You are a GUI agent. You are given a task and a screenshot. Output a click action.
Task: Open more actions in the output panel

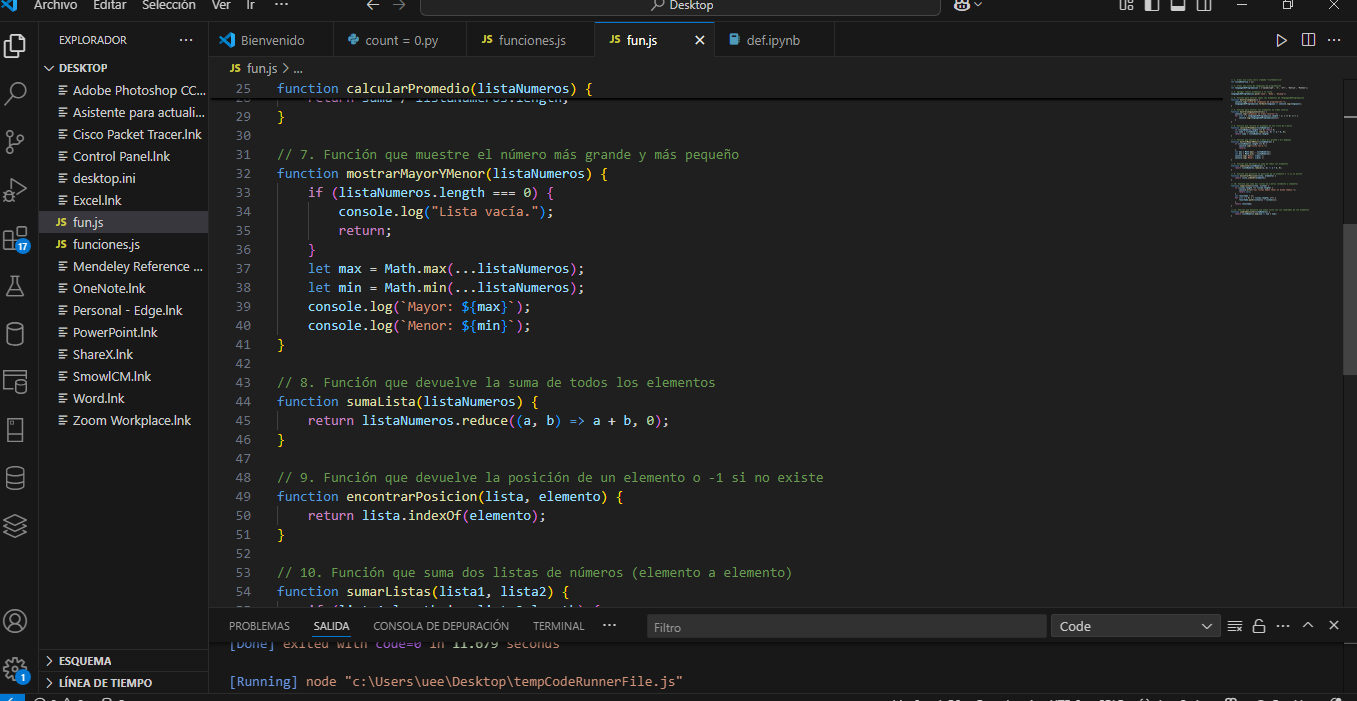click(x=1283, y=626)
